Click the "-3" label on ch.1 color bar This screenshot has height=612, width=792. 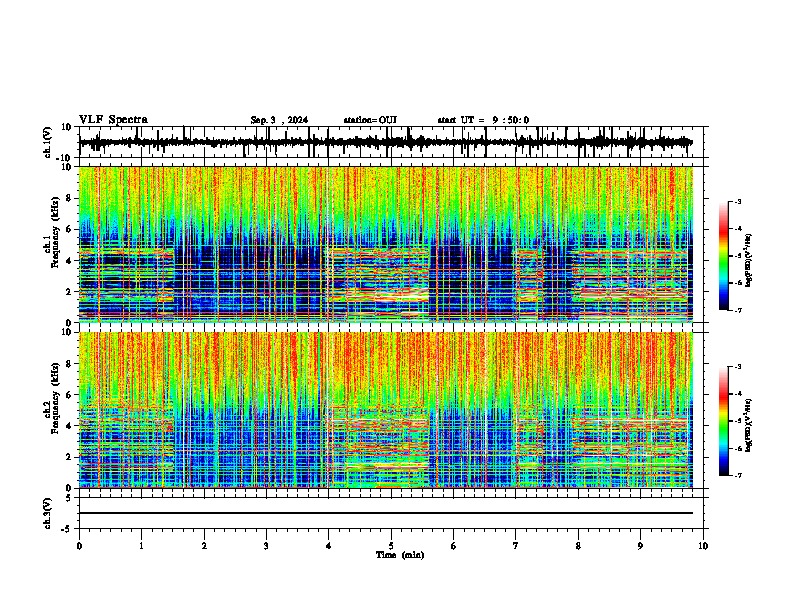pyautogui.click(x=738, y=202)
